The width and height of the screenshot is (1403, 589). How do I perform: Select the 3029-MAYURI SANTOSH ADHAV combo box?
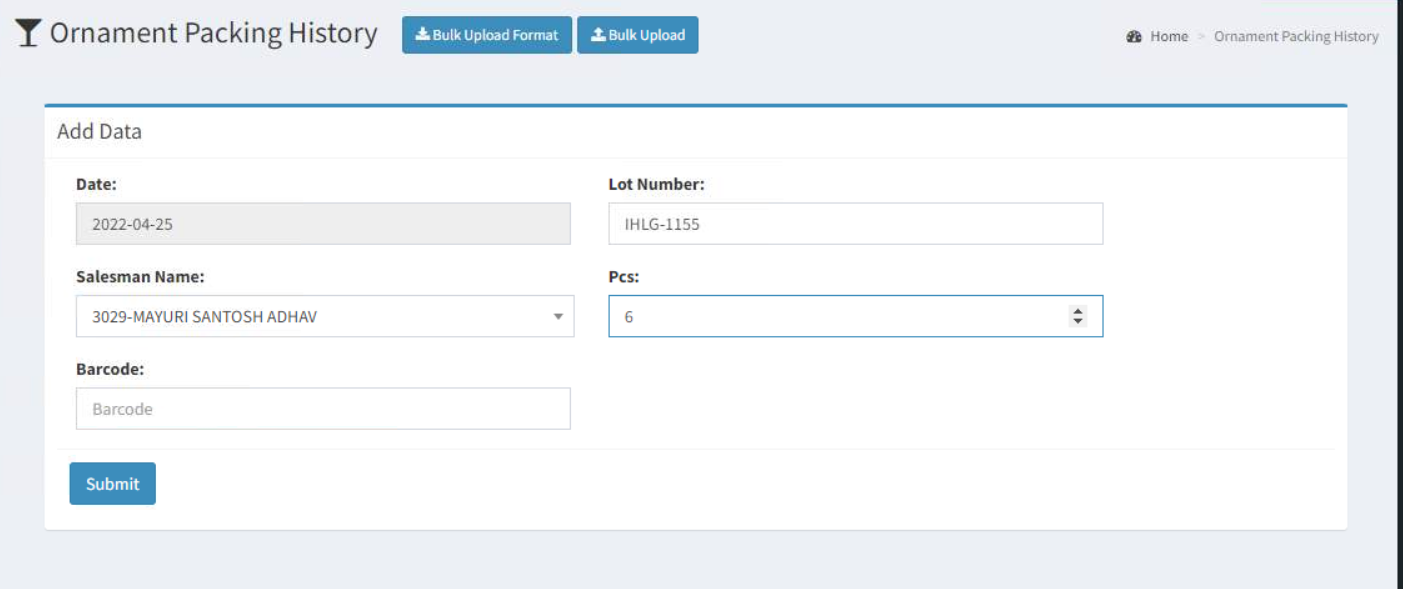(325, 316)
